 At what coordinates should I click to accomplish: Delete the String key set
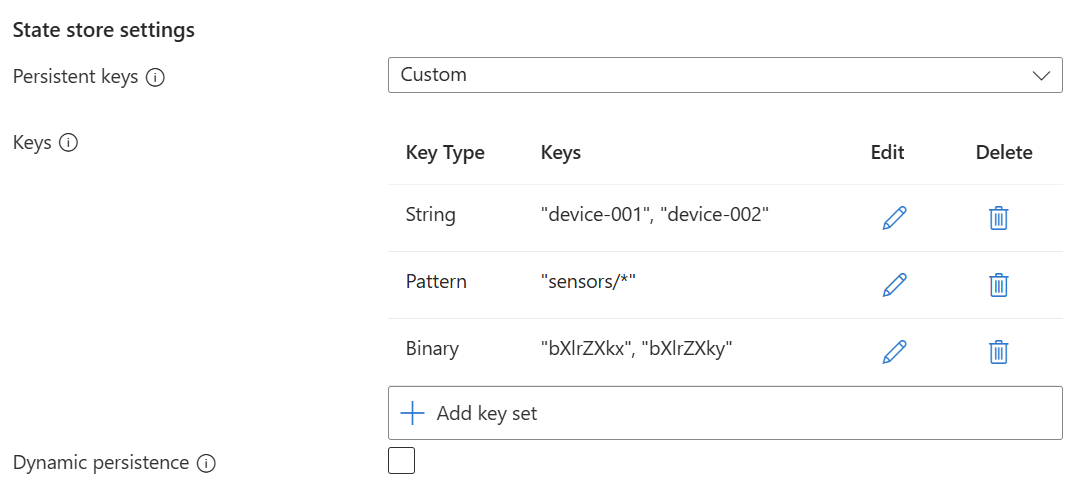[x=998, y=218]
